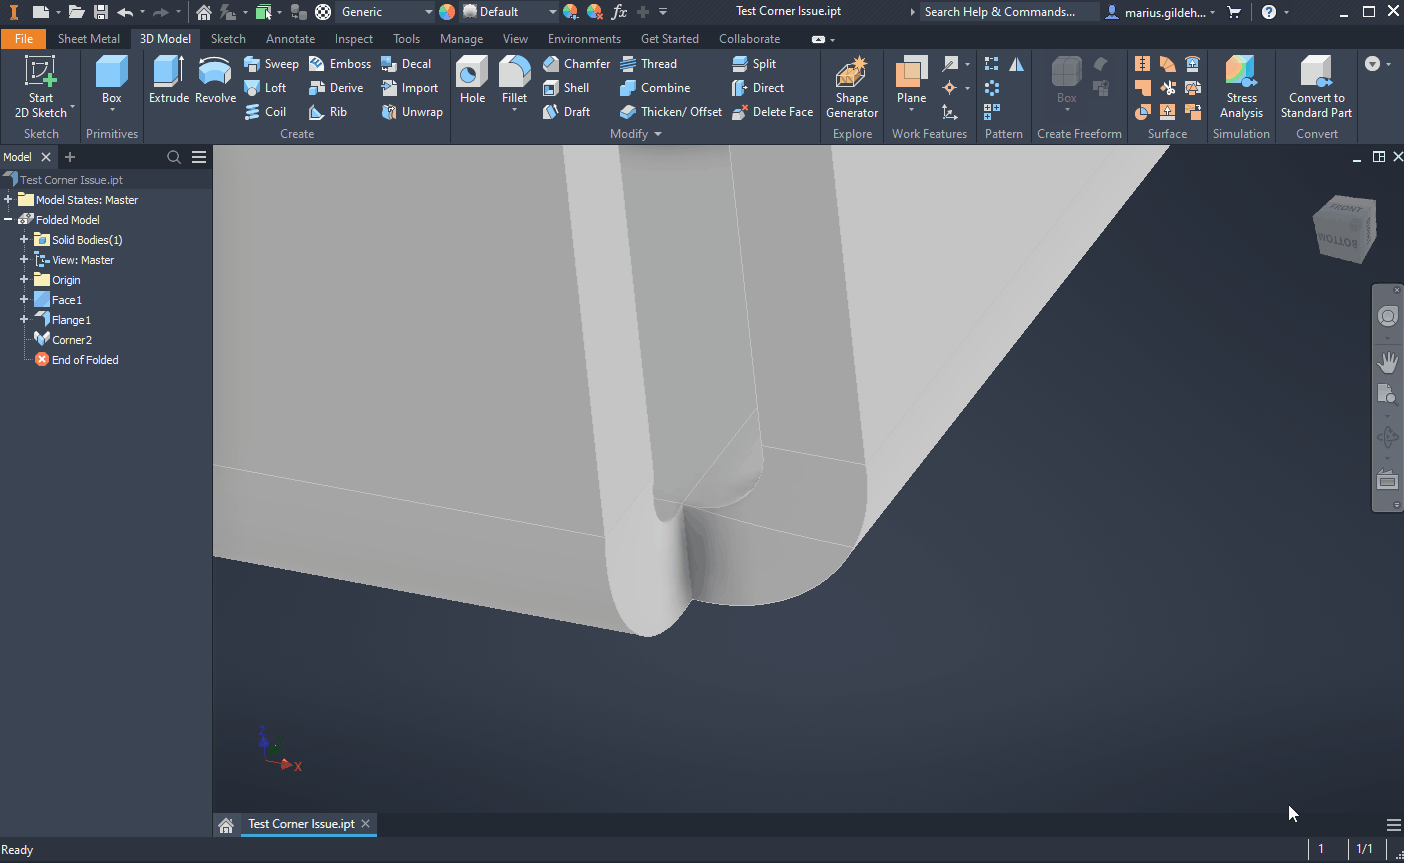Undo the last action
The width and height of the screenshot is (1404, 863).
125,12
